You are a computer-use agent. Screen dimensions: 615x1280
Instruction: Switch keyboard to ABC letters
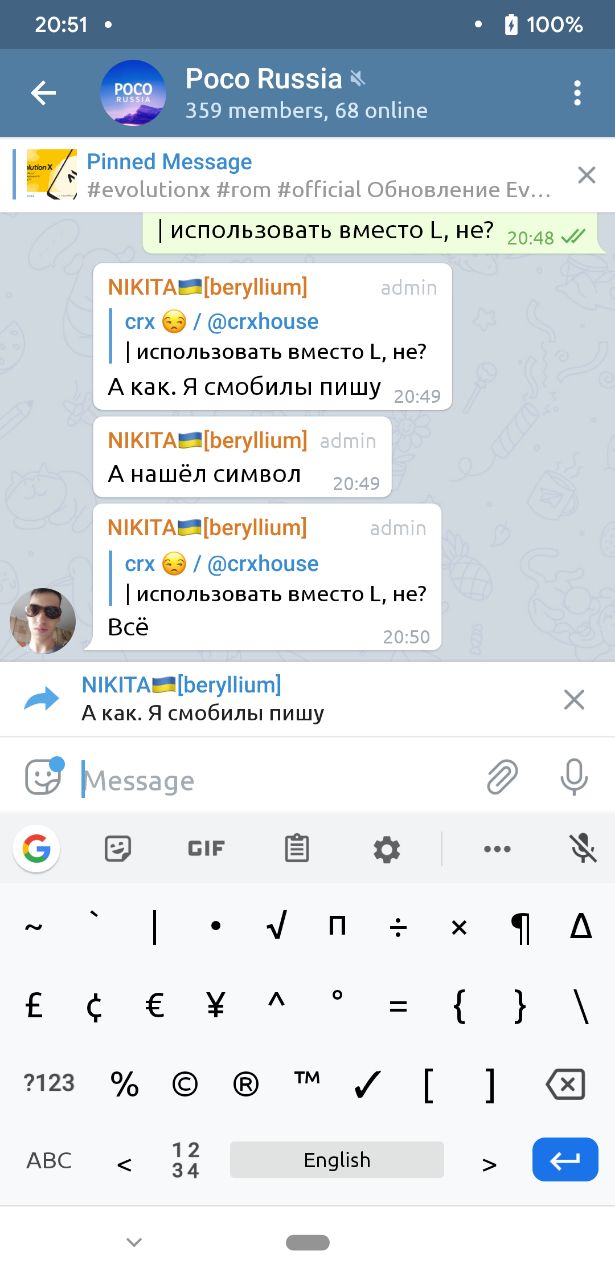(49, 1160)
